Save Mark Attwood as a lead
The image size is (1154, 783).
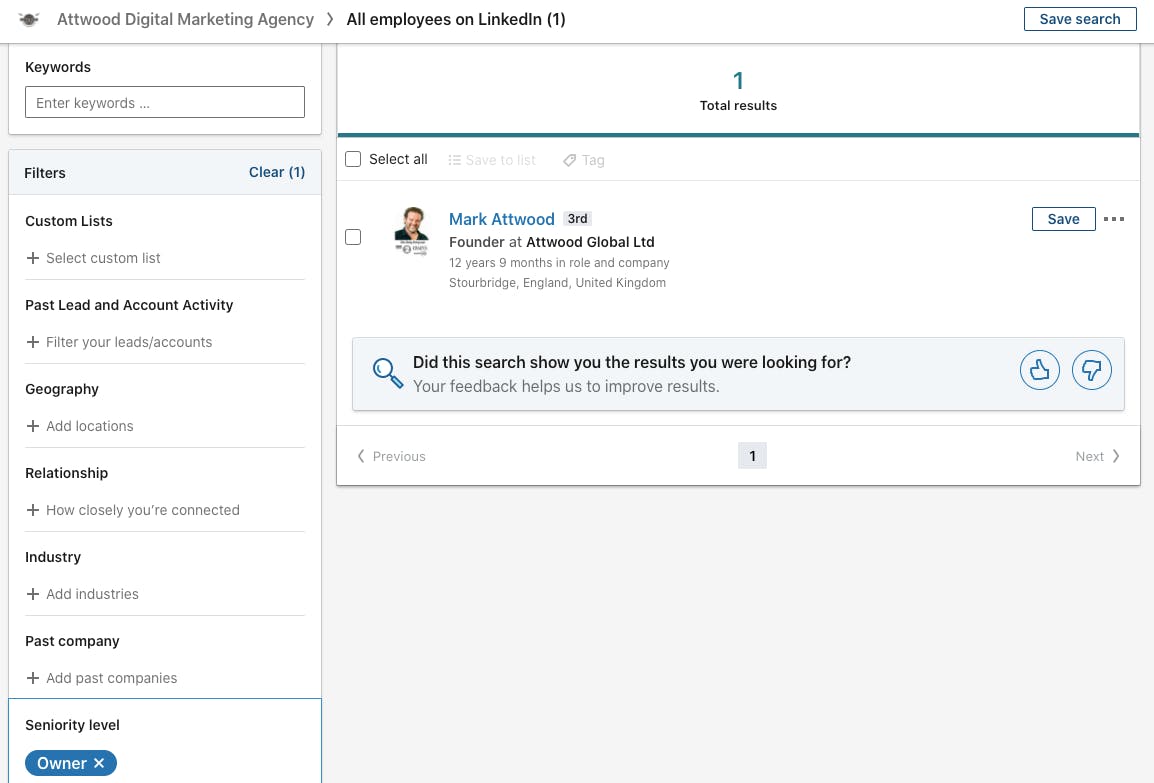point(1063,219)
